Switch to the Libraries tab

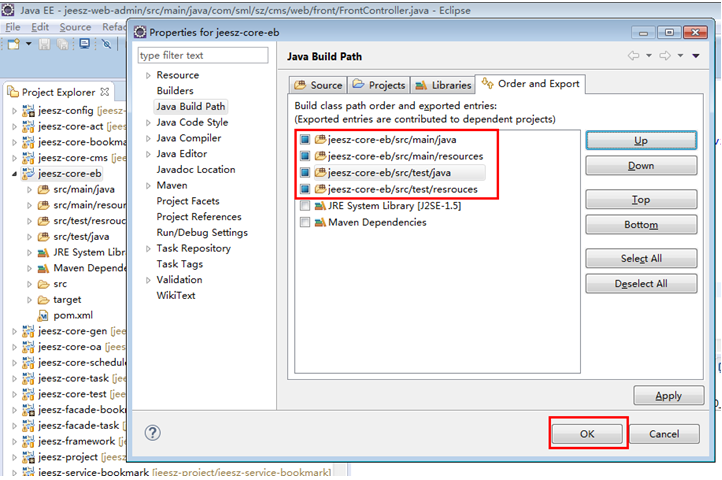point(443,85)
